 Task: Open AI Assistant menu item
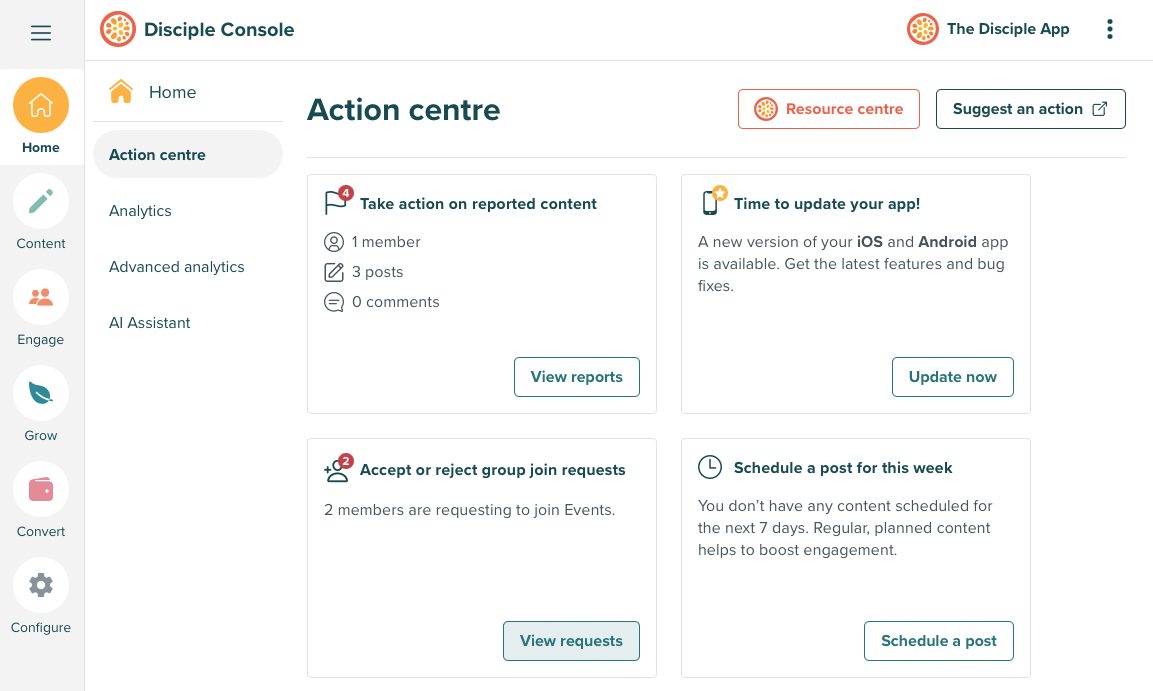[150, 323]
